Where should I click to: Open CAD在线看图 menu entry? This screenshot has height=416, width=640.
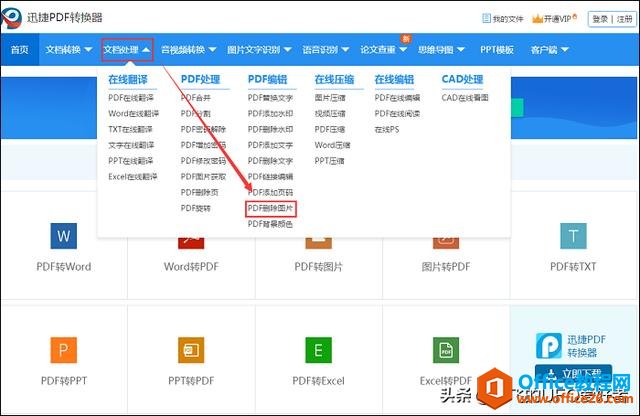(x=465, y=98)
